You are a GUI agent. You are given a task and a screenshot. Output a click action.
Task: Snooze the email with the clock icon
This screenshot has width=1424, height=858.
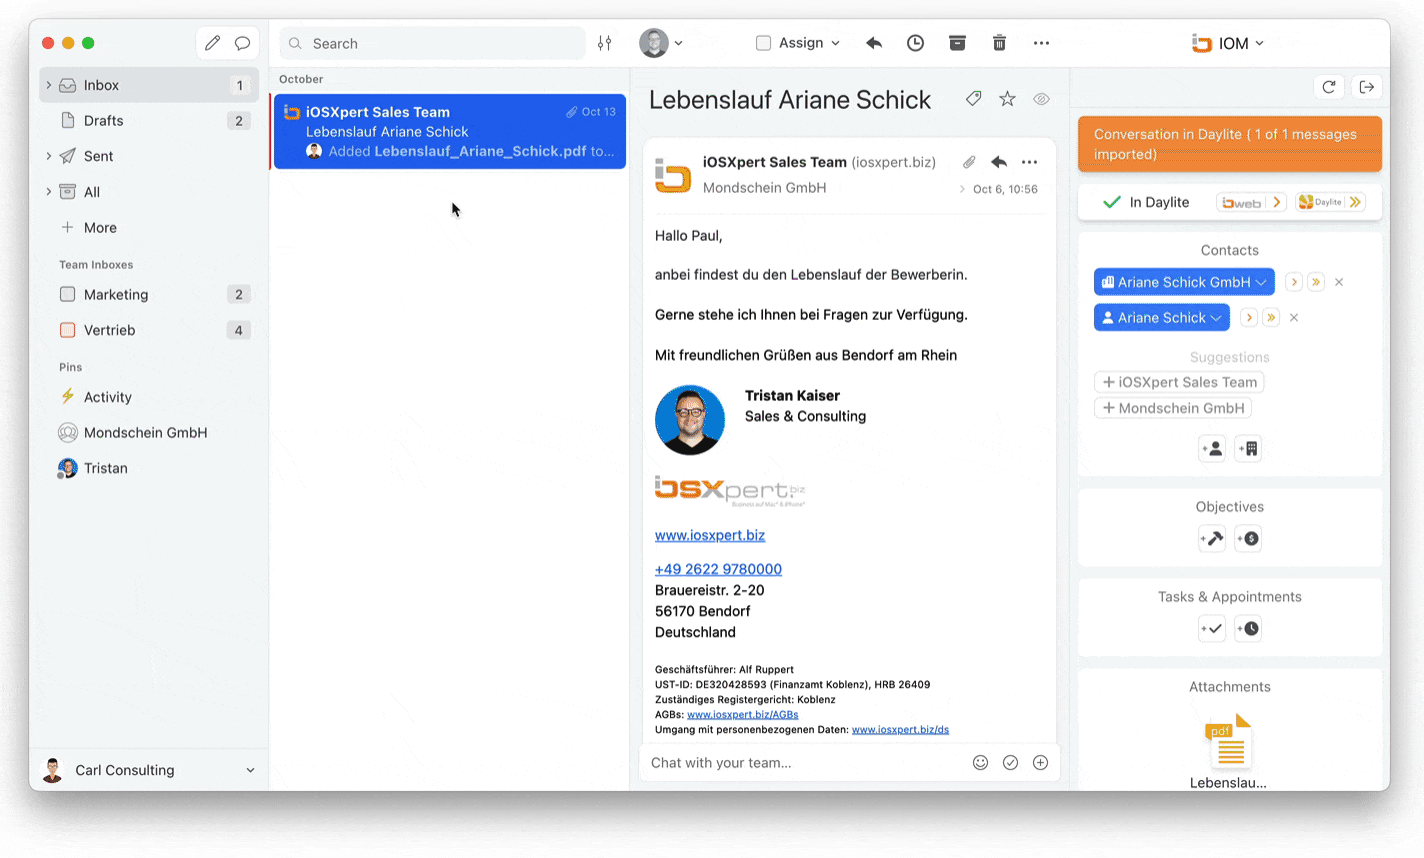(x=915, y=43)
